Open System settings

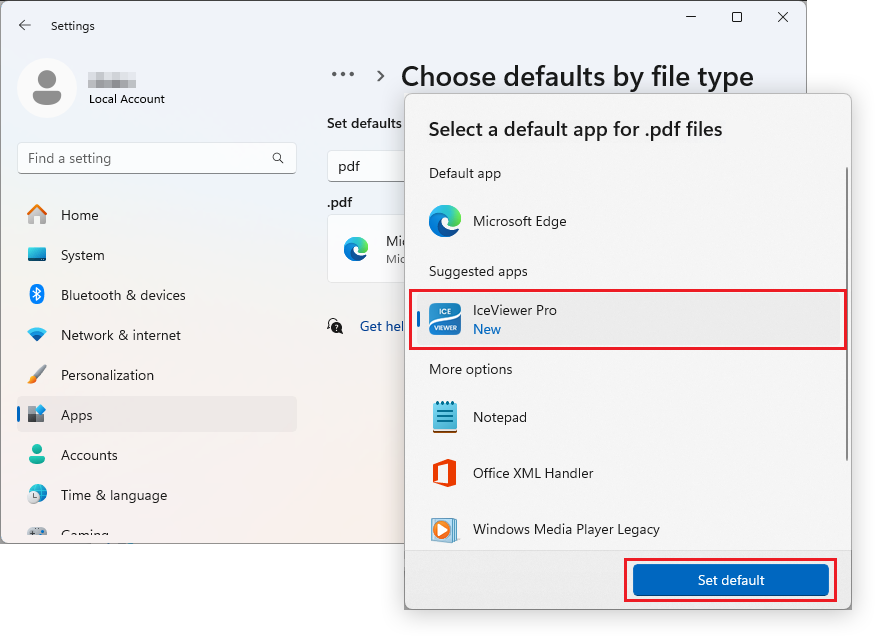(157, 255)
